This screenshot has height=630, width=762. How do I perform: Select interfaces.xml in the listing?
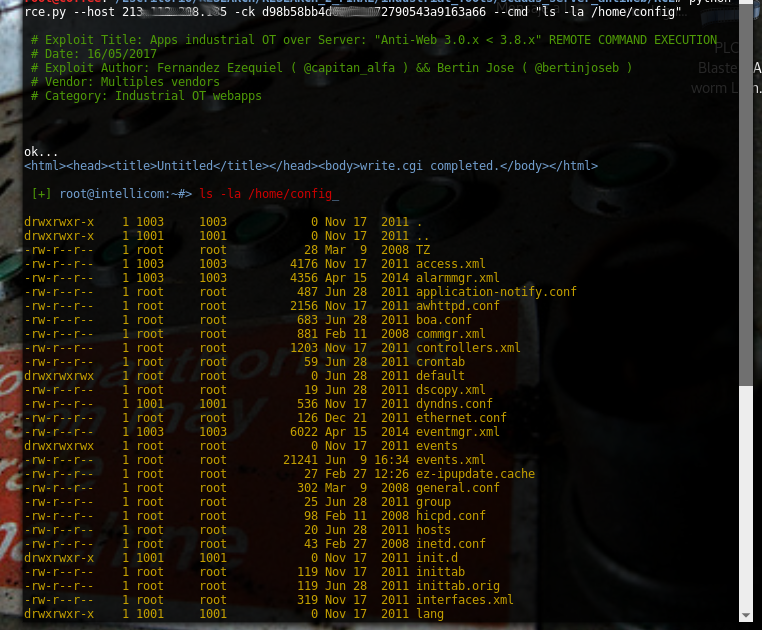(x=465, y=600)
